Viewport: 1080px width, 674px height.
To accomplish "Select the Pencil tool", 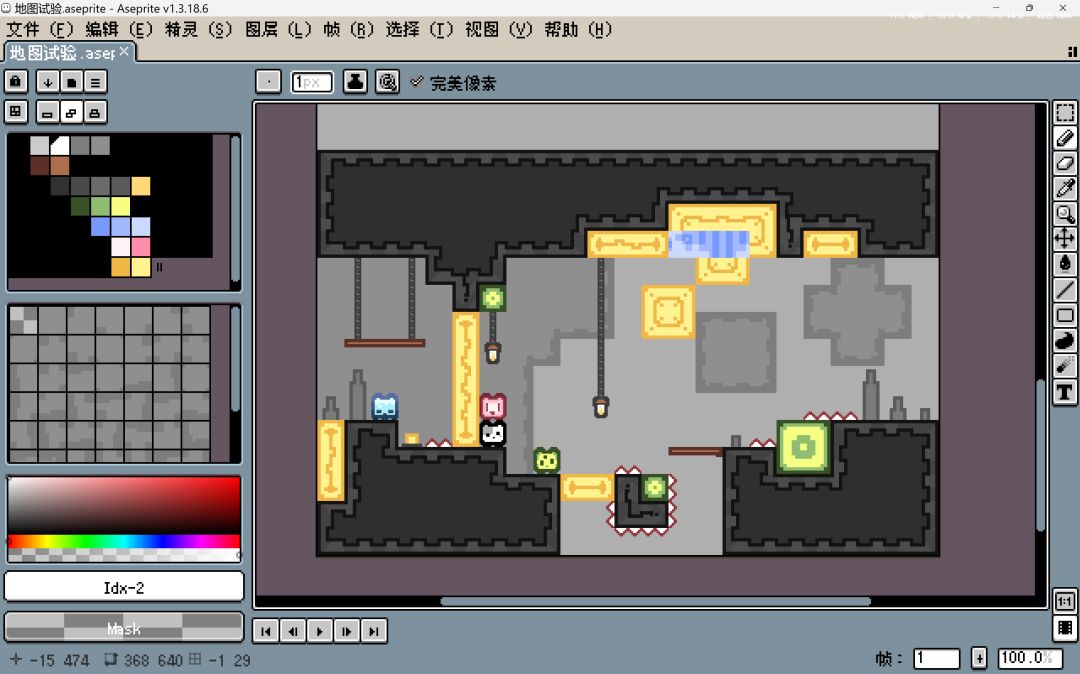I will 1065,138.
